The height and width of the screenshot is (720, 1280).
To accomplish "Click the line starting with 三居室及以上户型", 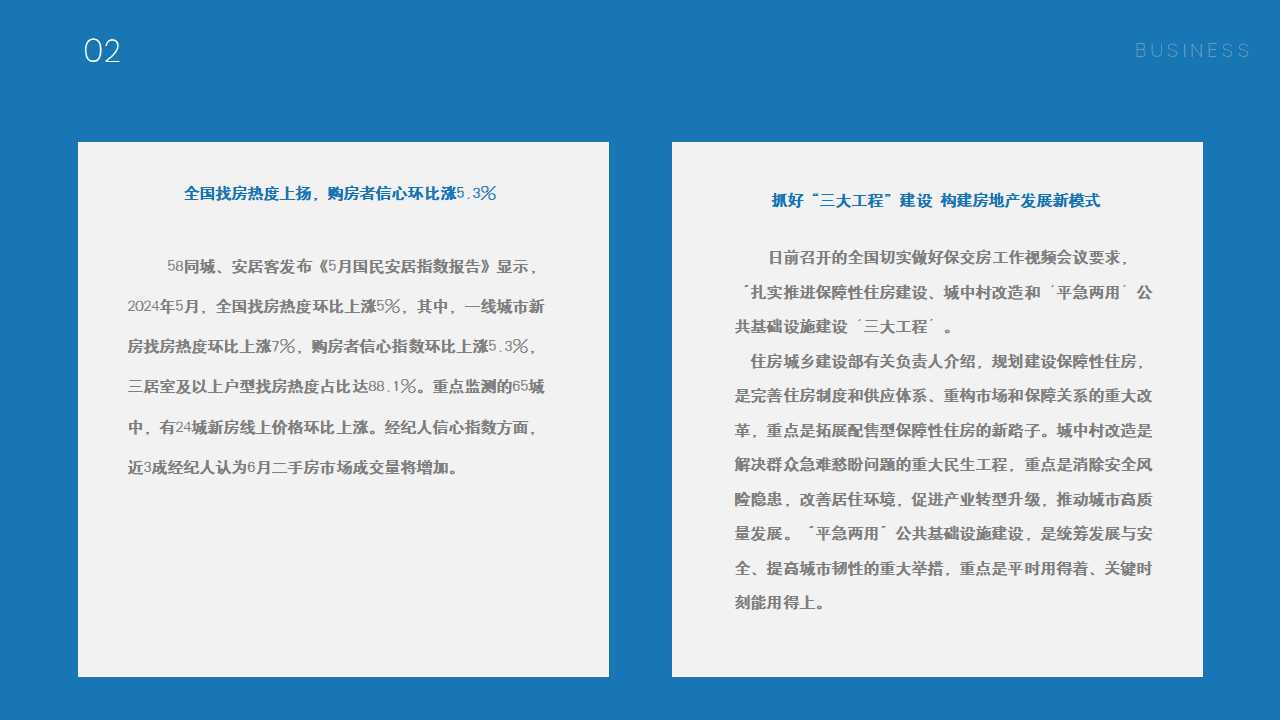I will pos(336,387).
